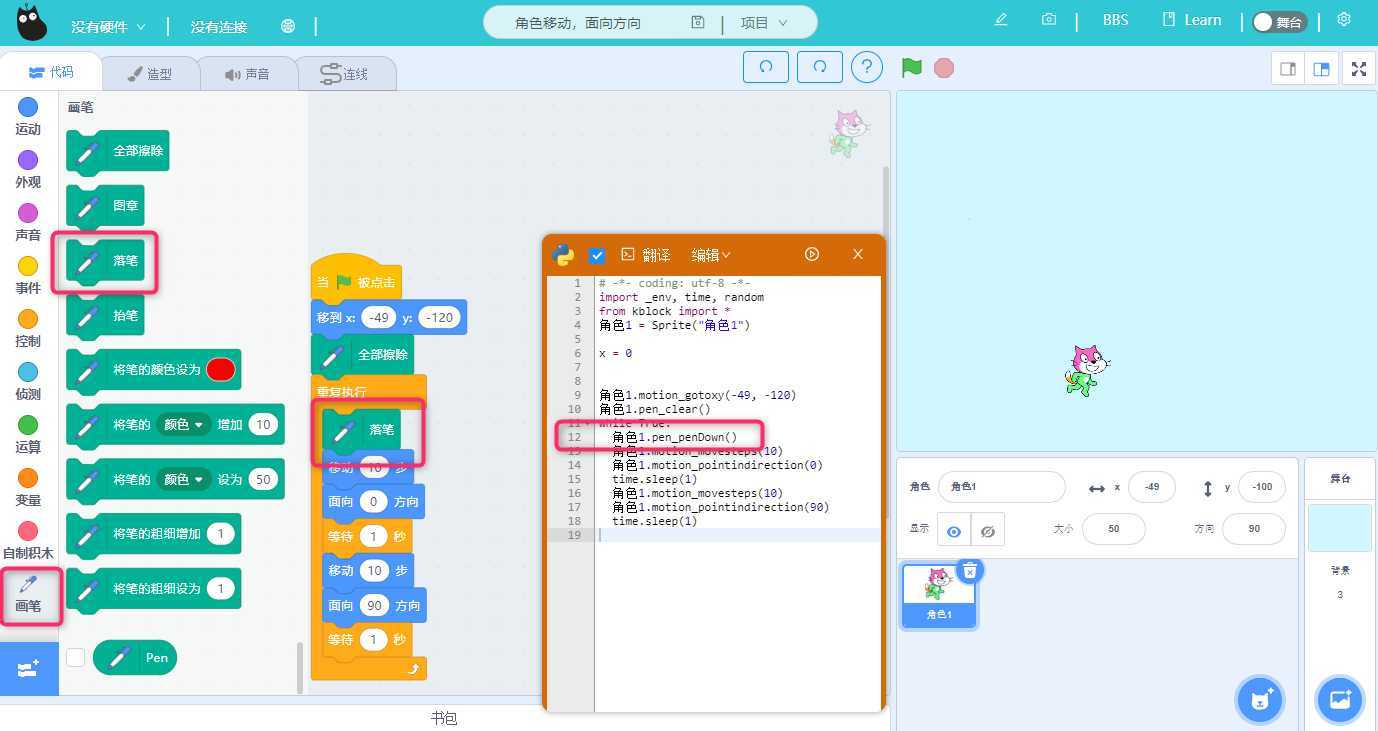Viewport: 1378px width, 731px height.
Task: Click the camera screenshot icon
Action: point(1048,20)
